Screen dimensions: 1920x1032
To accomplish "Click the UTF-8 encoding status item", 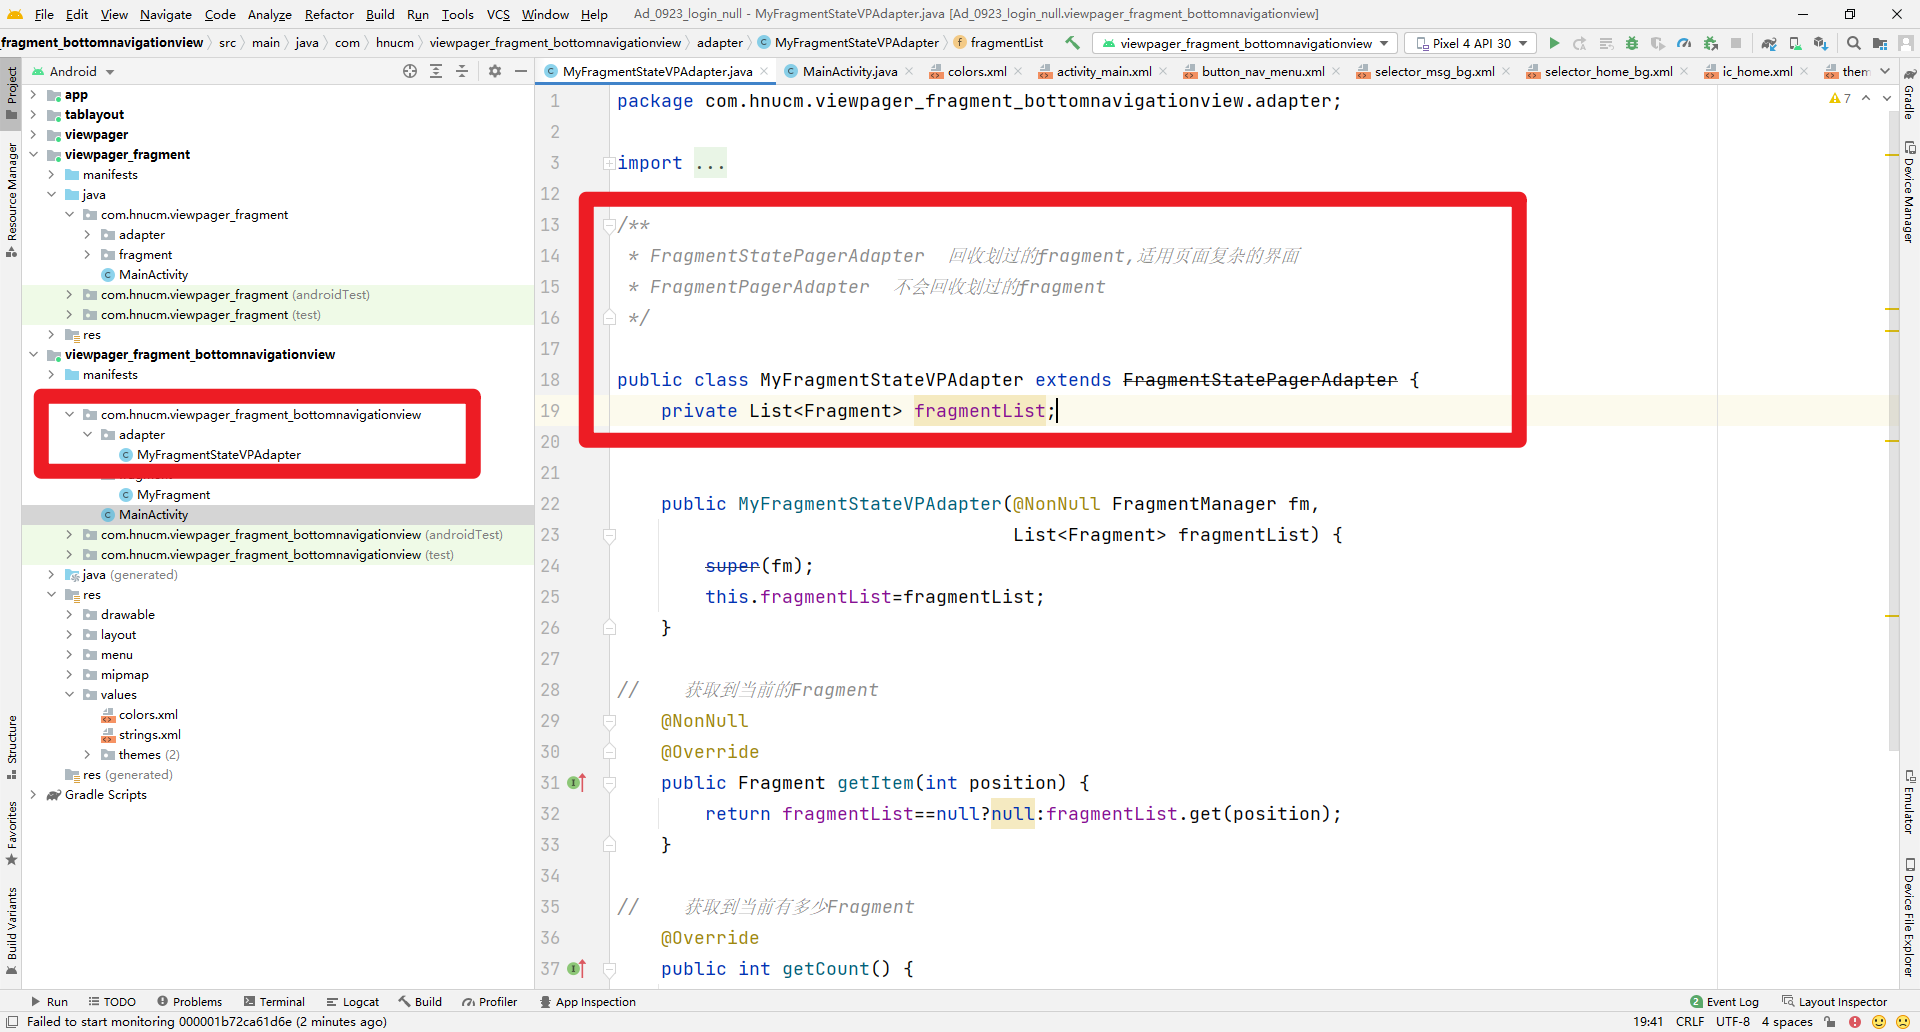I will pos(1732,1022).
